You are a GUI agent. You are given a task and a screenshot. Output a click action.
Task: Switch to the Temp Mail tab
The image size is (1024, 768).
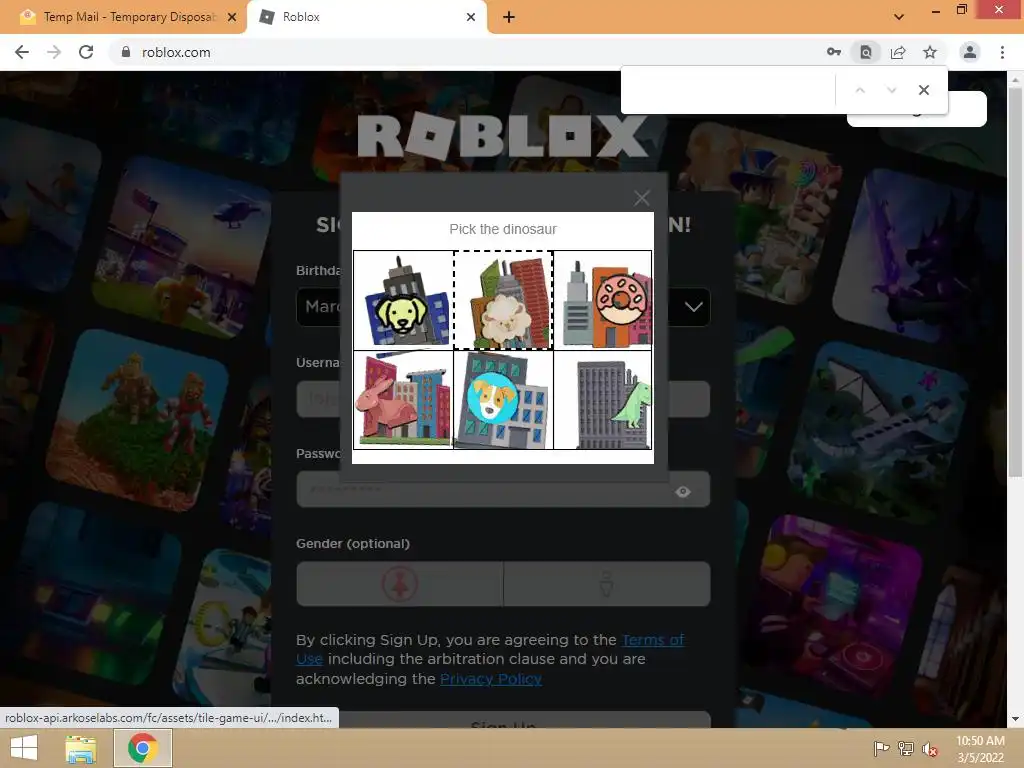point(123,17)
